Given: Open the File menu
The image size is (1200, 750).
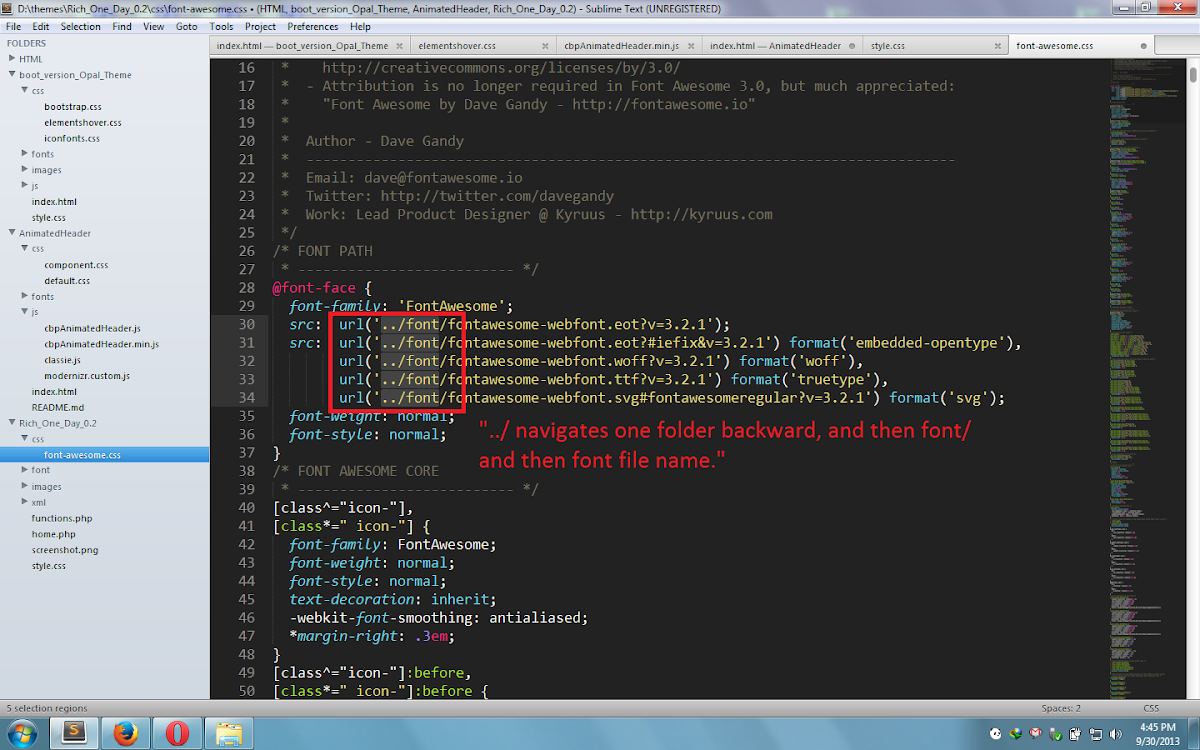Looking at the screenshot, I should click(x=14, y=27).
